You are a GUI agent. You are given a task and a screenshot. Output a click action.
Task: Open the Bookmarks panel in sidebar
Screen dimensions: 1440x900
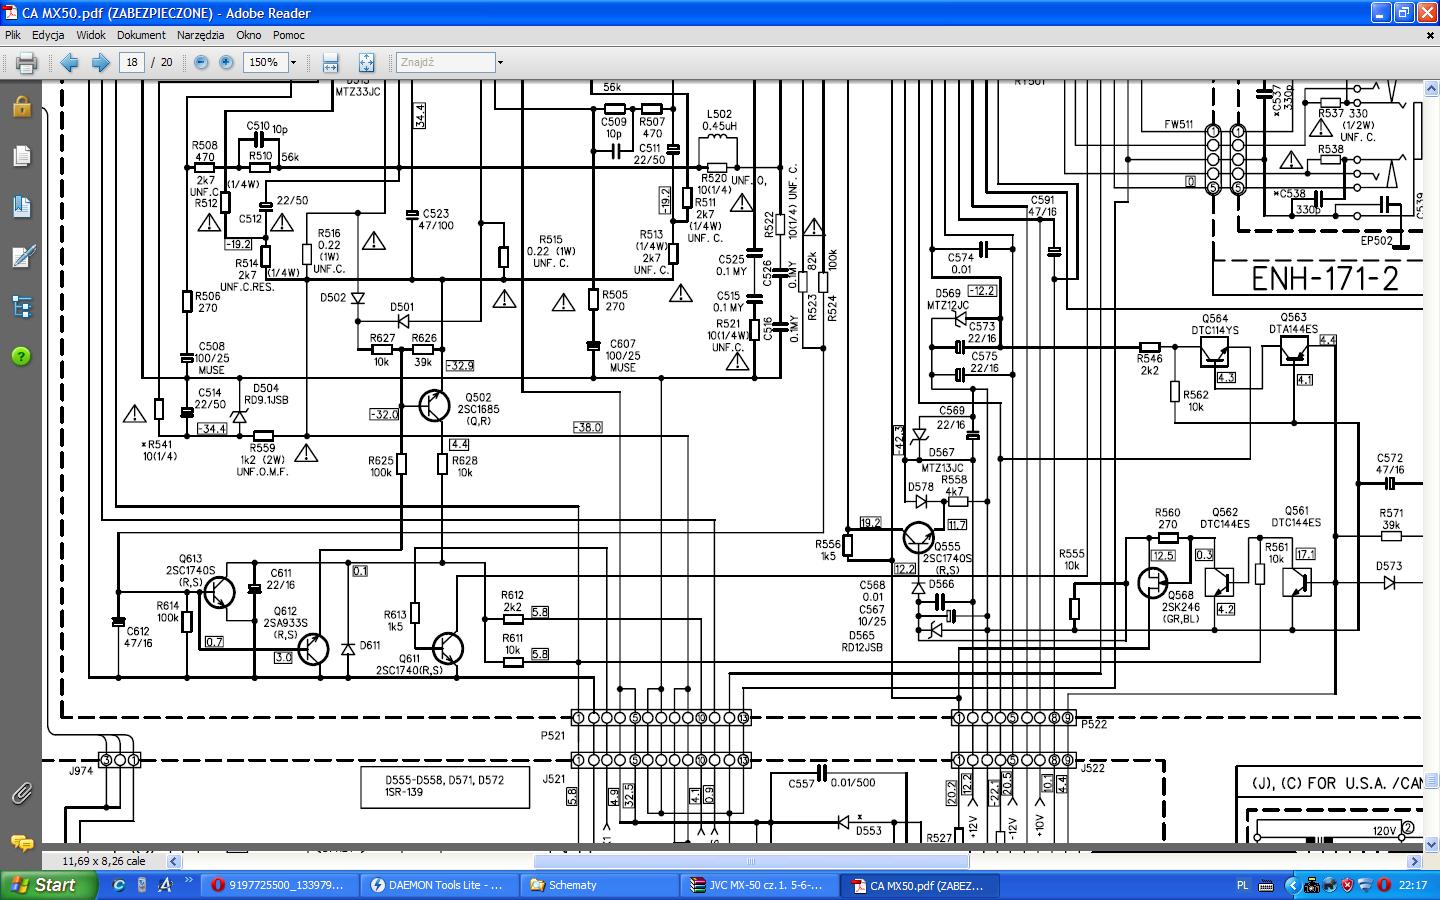point(21,206)
